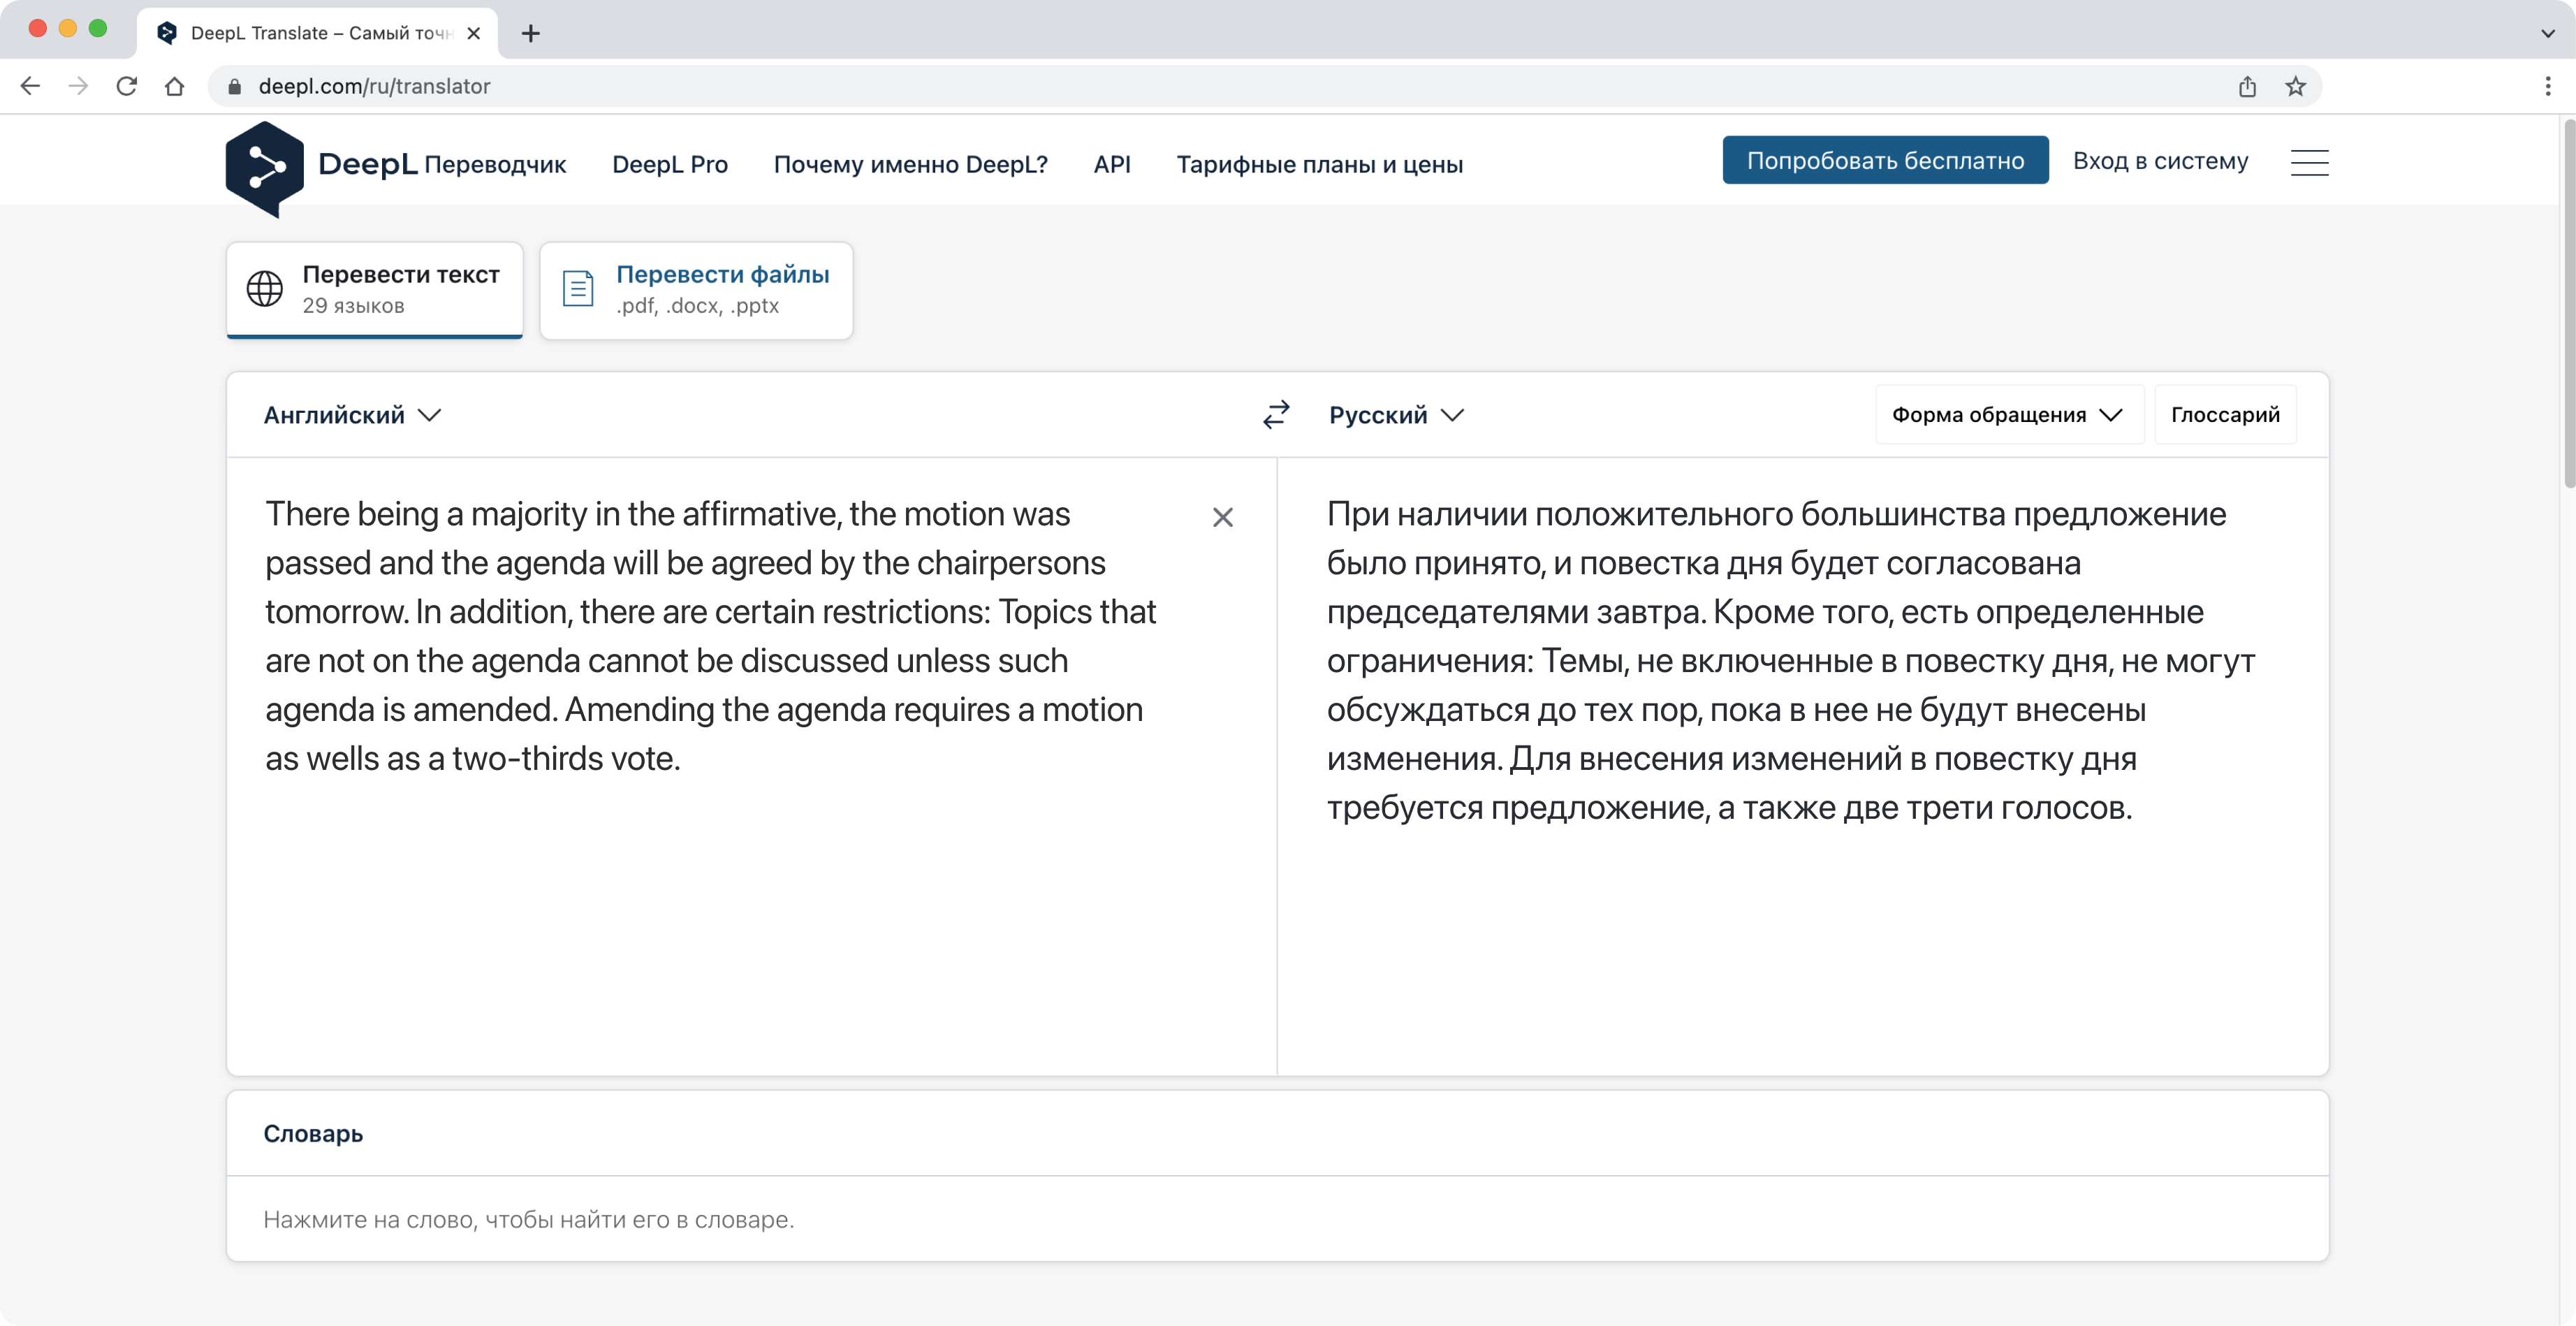
Task: Open the Русский target language dropdown
Action: point(1396,415)
